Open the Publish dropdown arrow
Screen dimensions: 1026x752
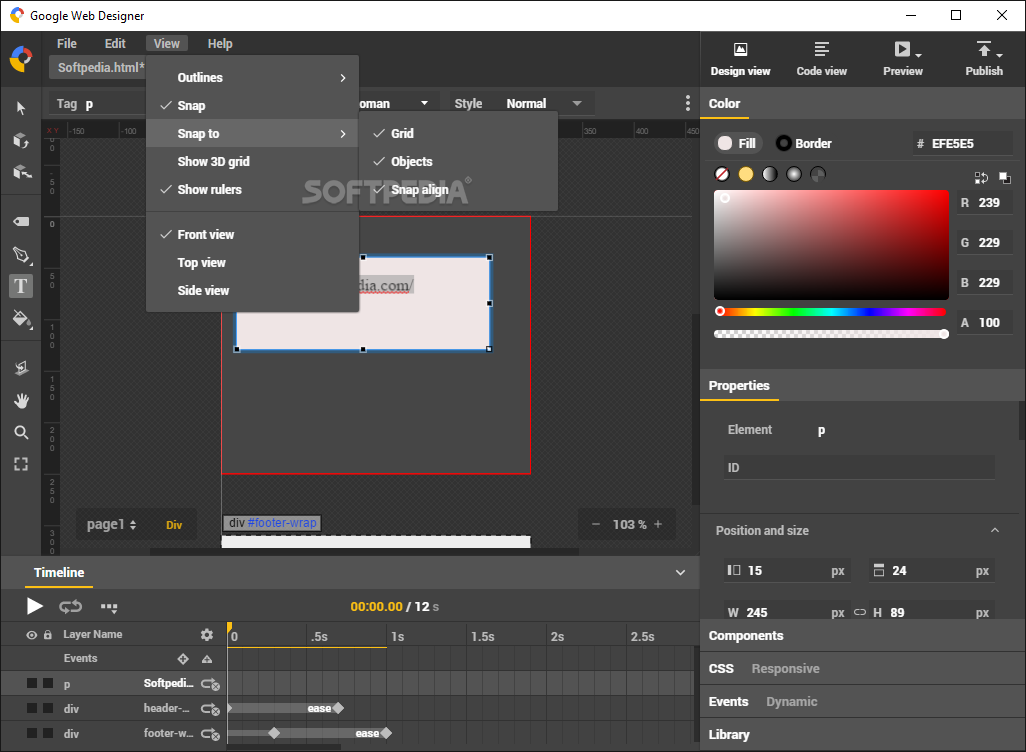tap(999, 56)
